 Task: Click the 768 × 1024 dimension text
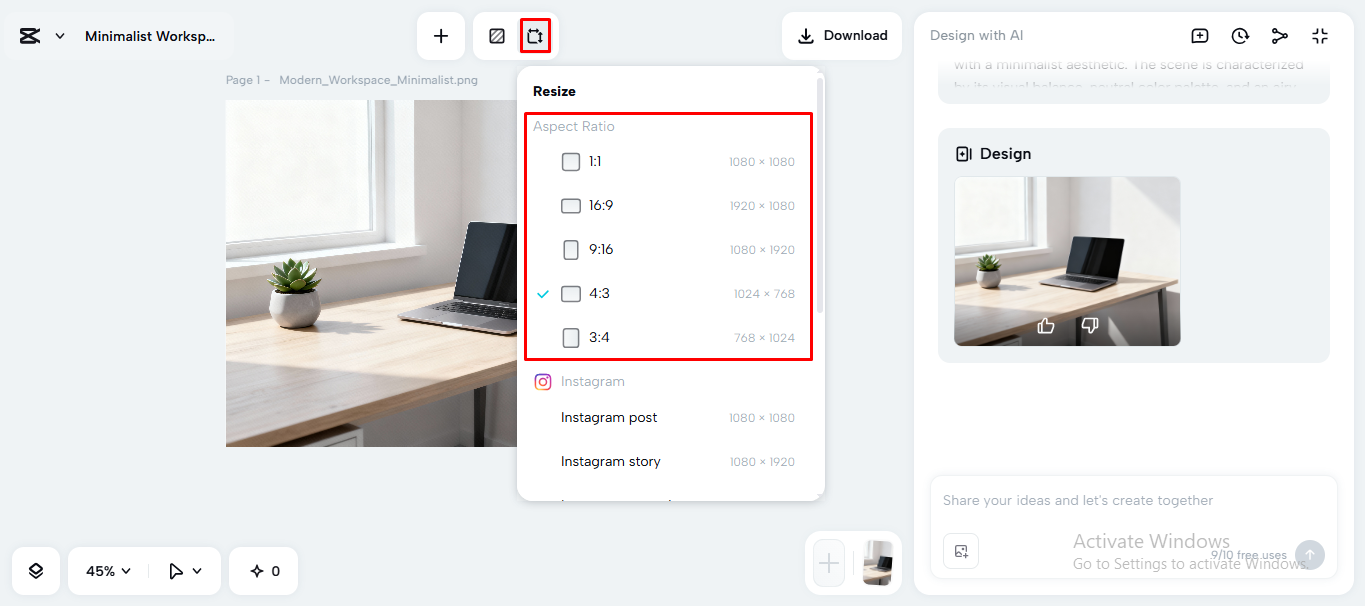click(x=764, y=338)
